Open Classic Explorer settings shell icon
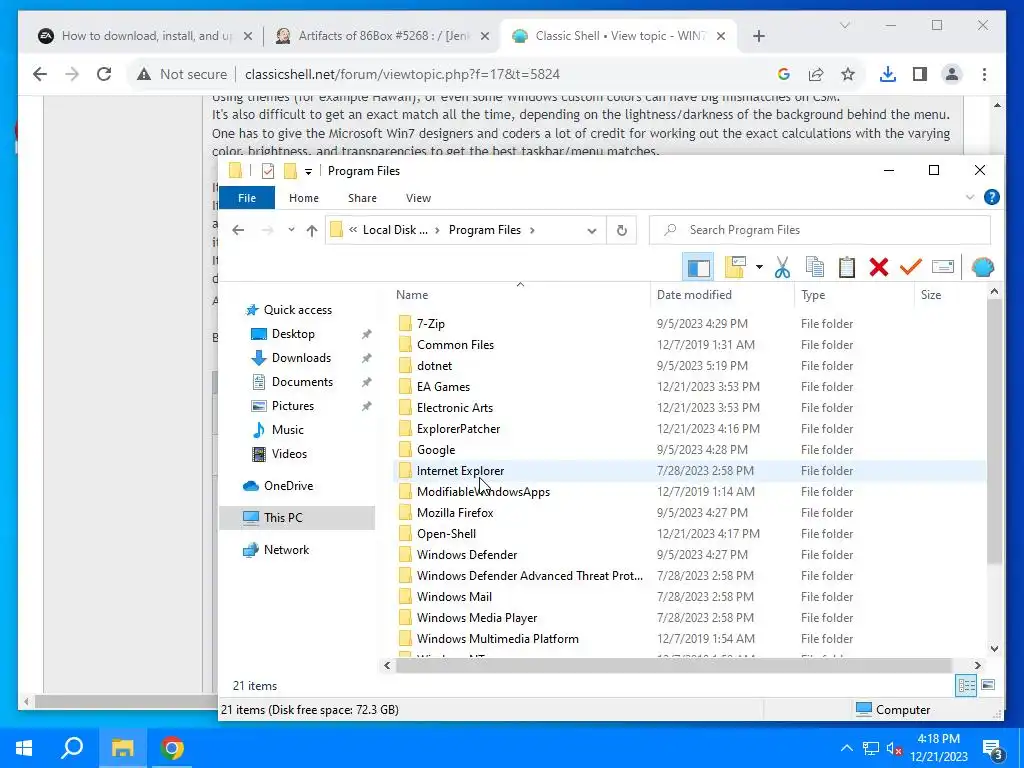The image size is (1024, 768). pyautogui.click(x=982, y=267)
